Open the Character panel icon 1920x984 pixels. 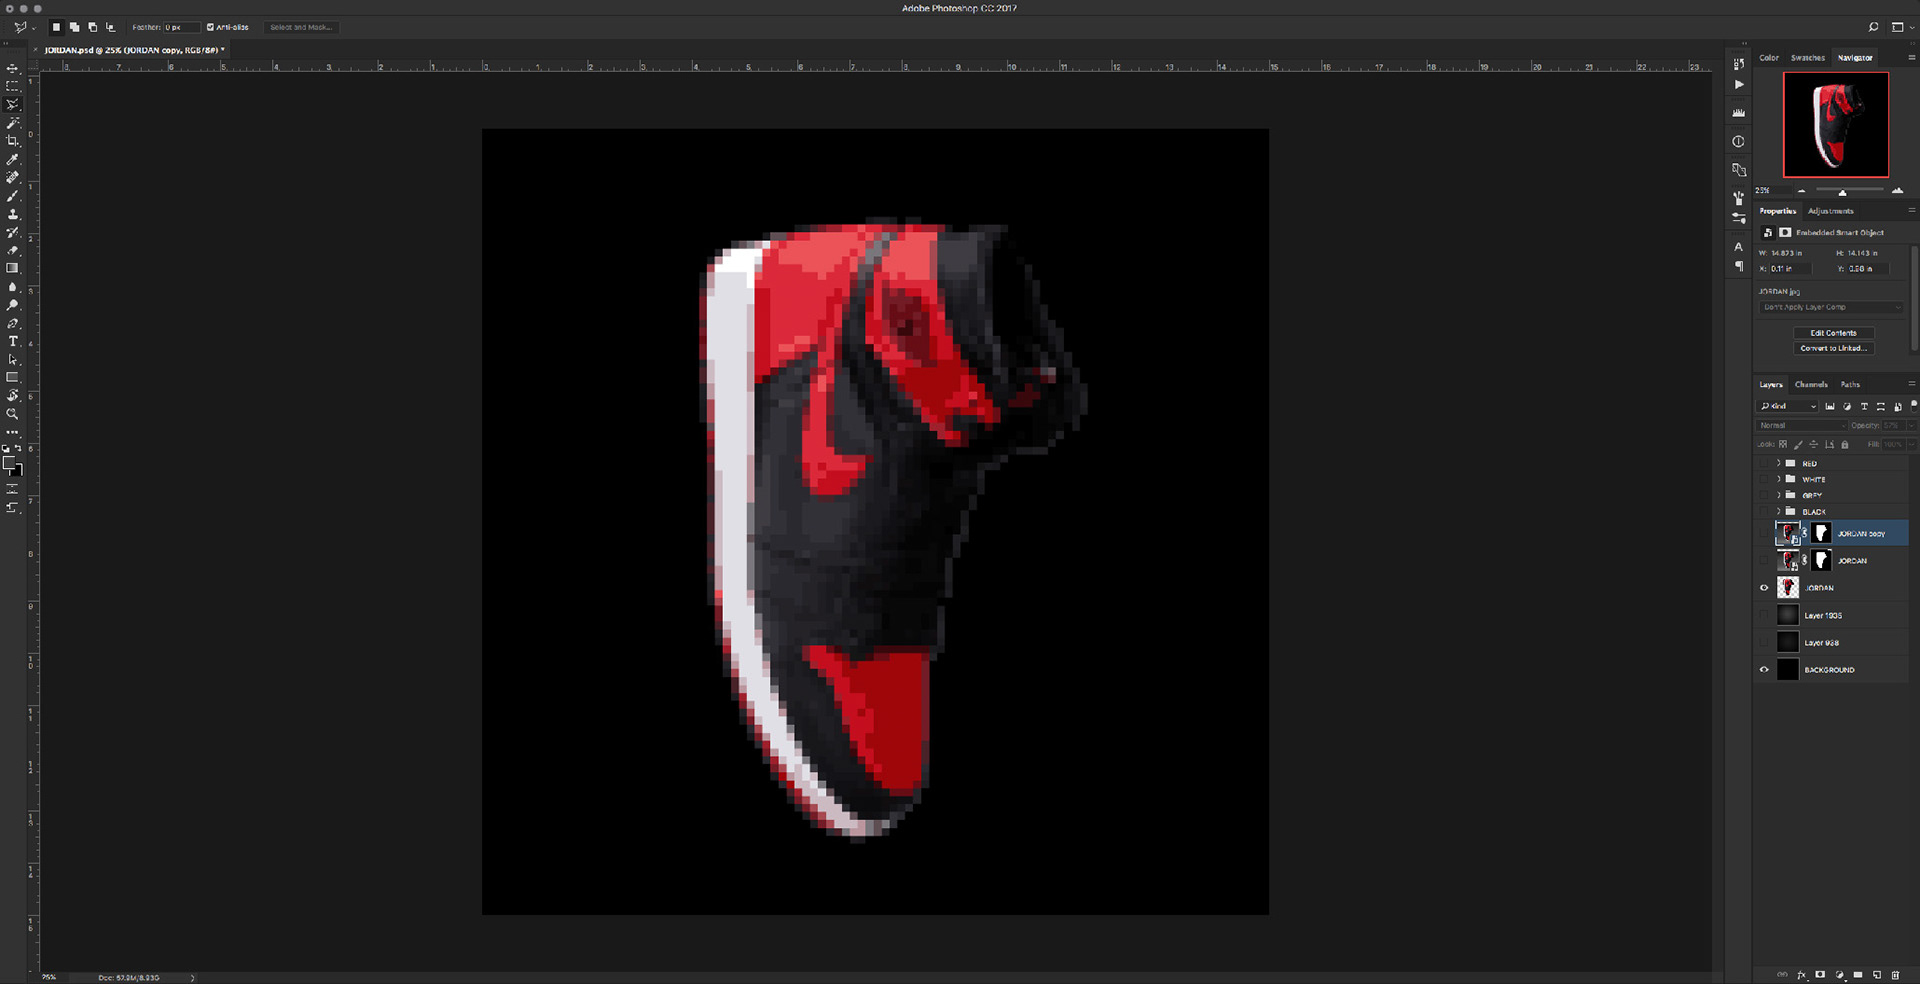pyautogui.click(x=1738, y=246)
